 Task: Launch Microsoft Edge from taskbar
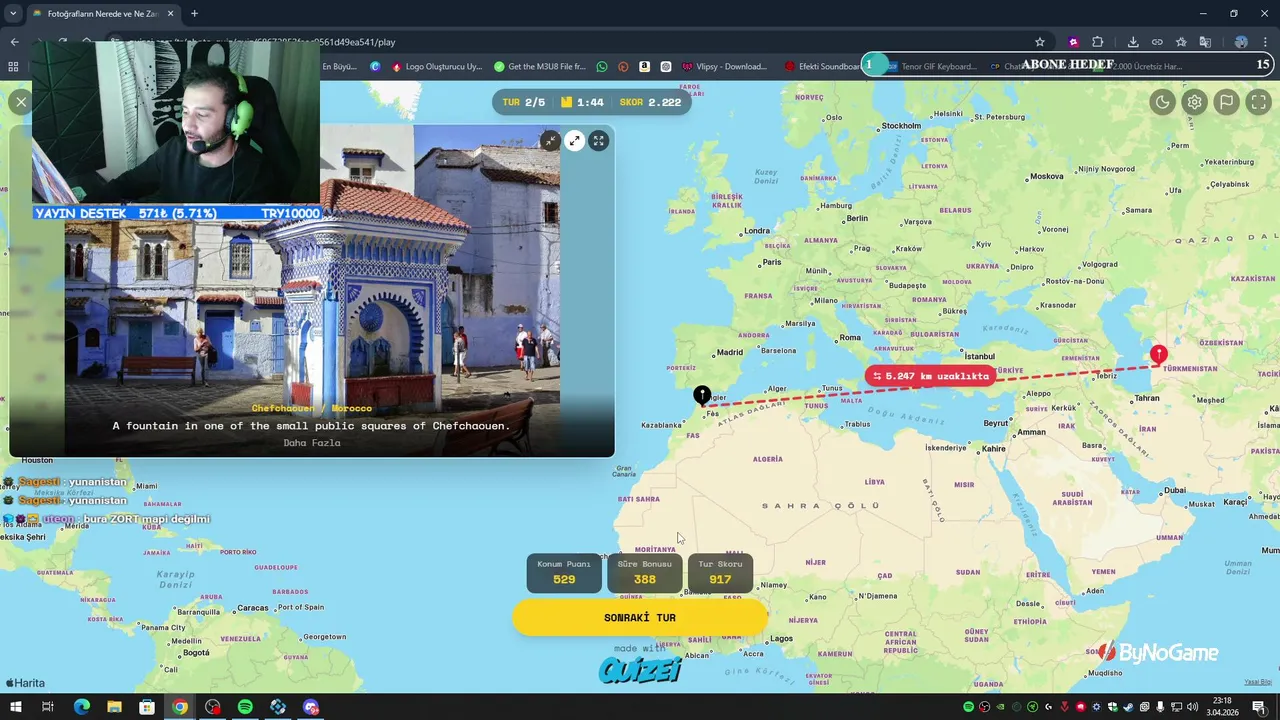tap(82, 707)
